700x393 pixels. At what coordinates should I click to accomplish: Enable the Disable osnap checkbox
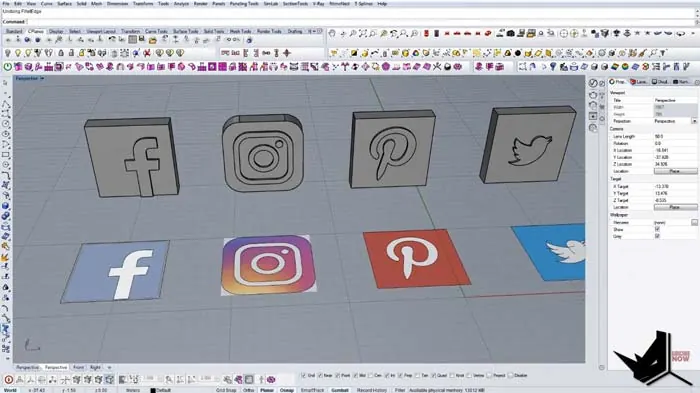tap(510, 376)
